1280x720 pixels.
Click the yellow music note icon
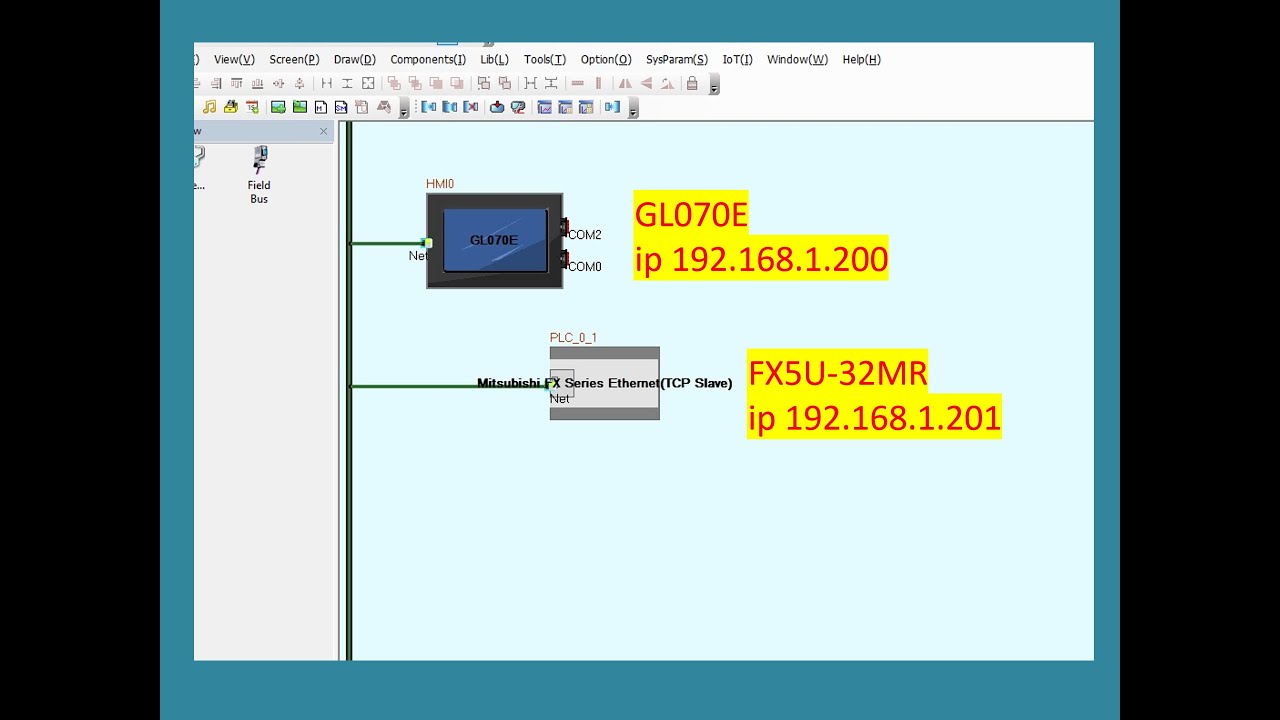coord(209,107)
